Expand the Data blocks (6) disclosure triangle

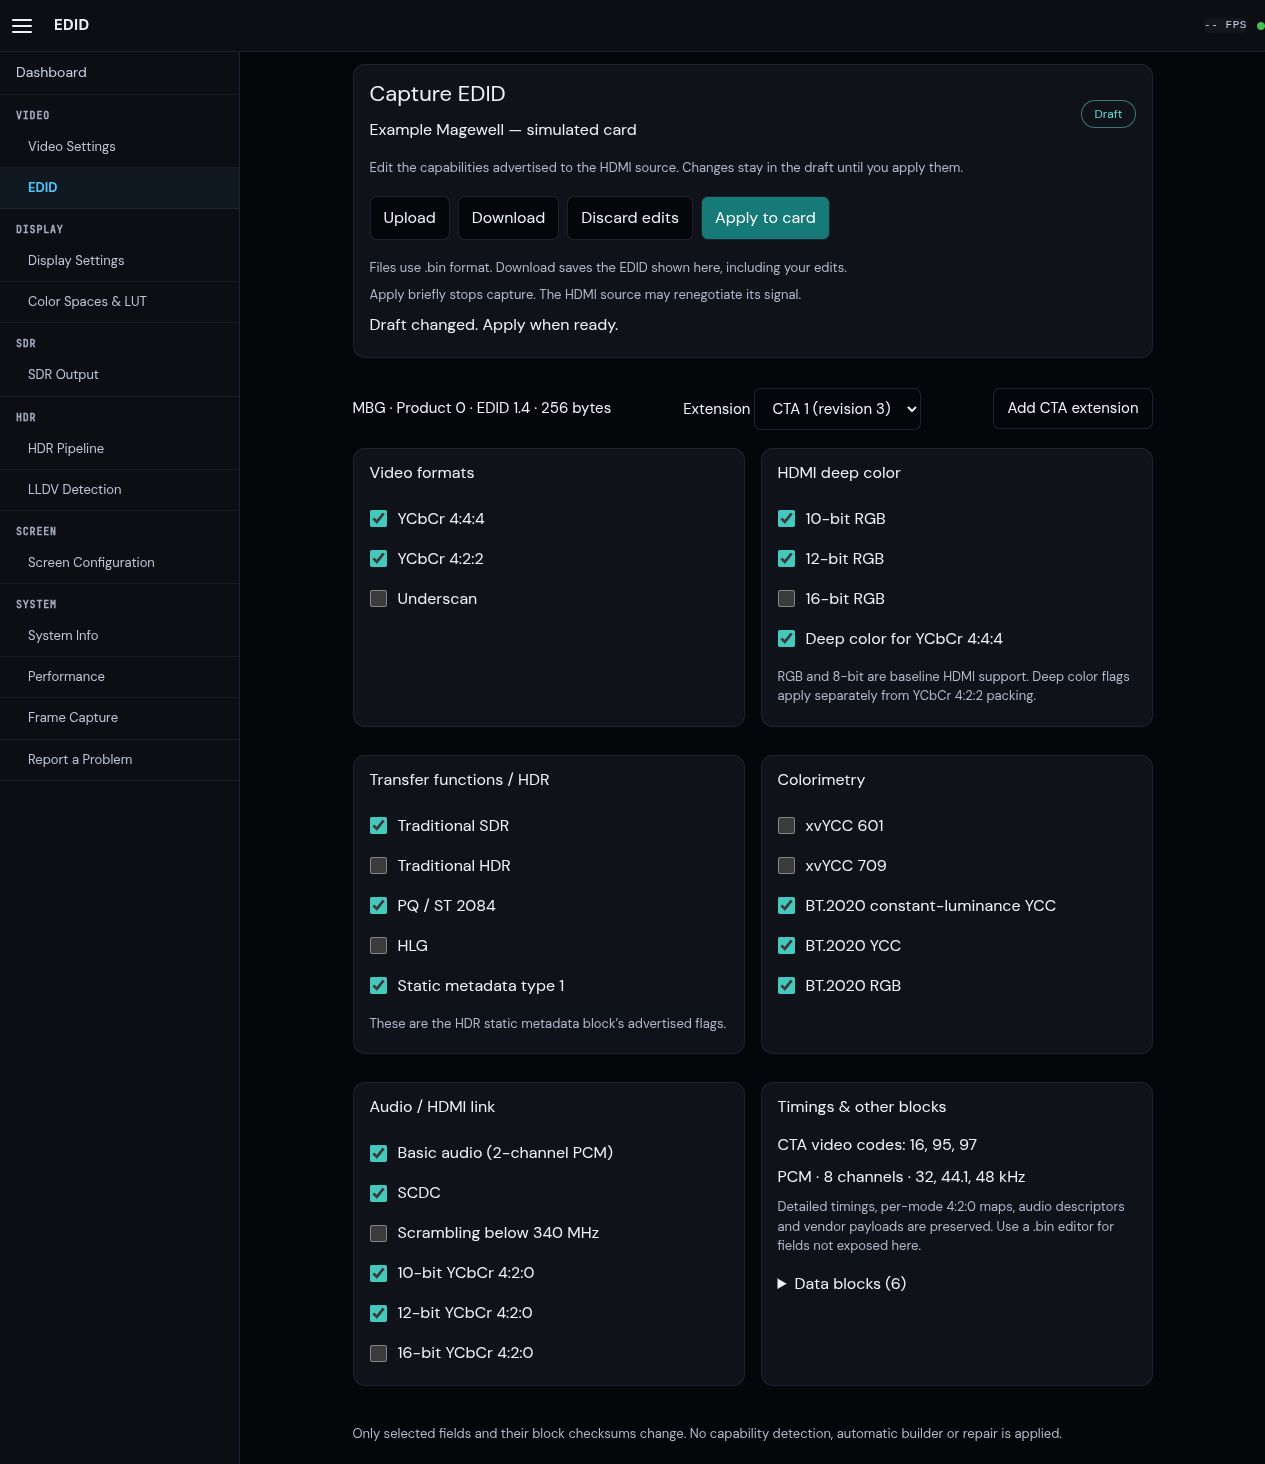[782, 1283]
